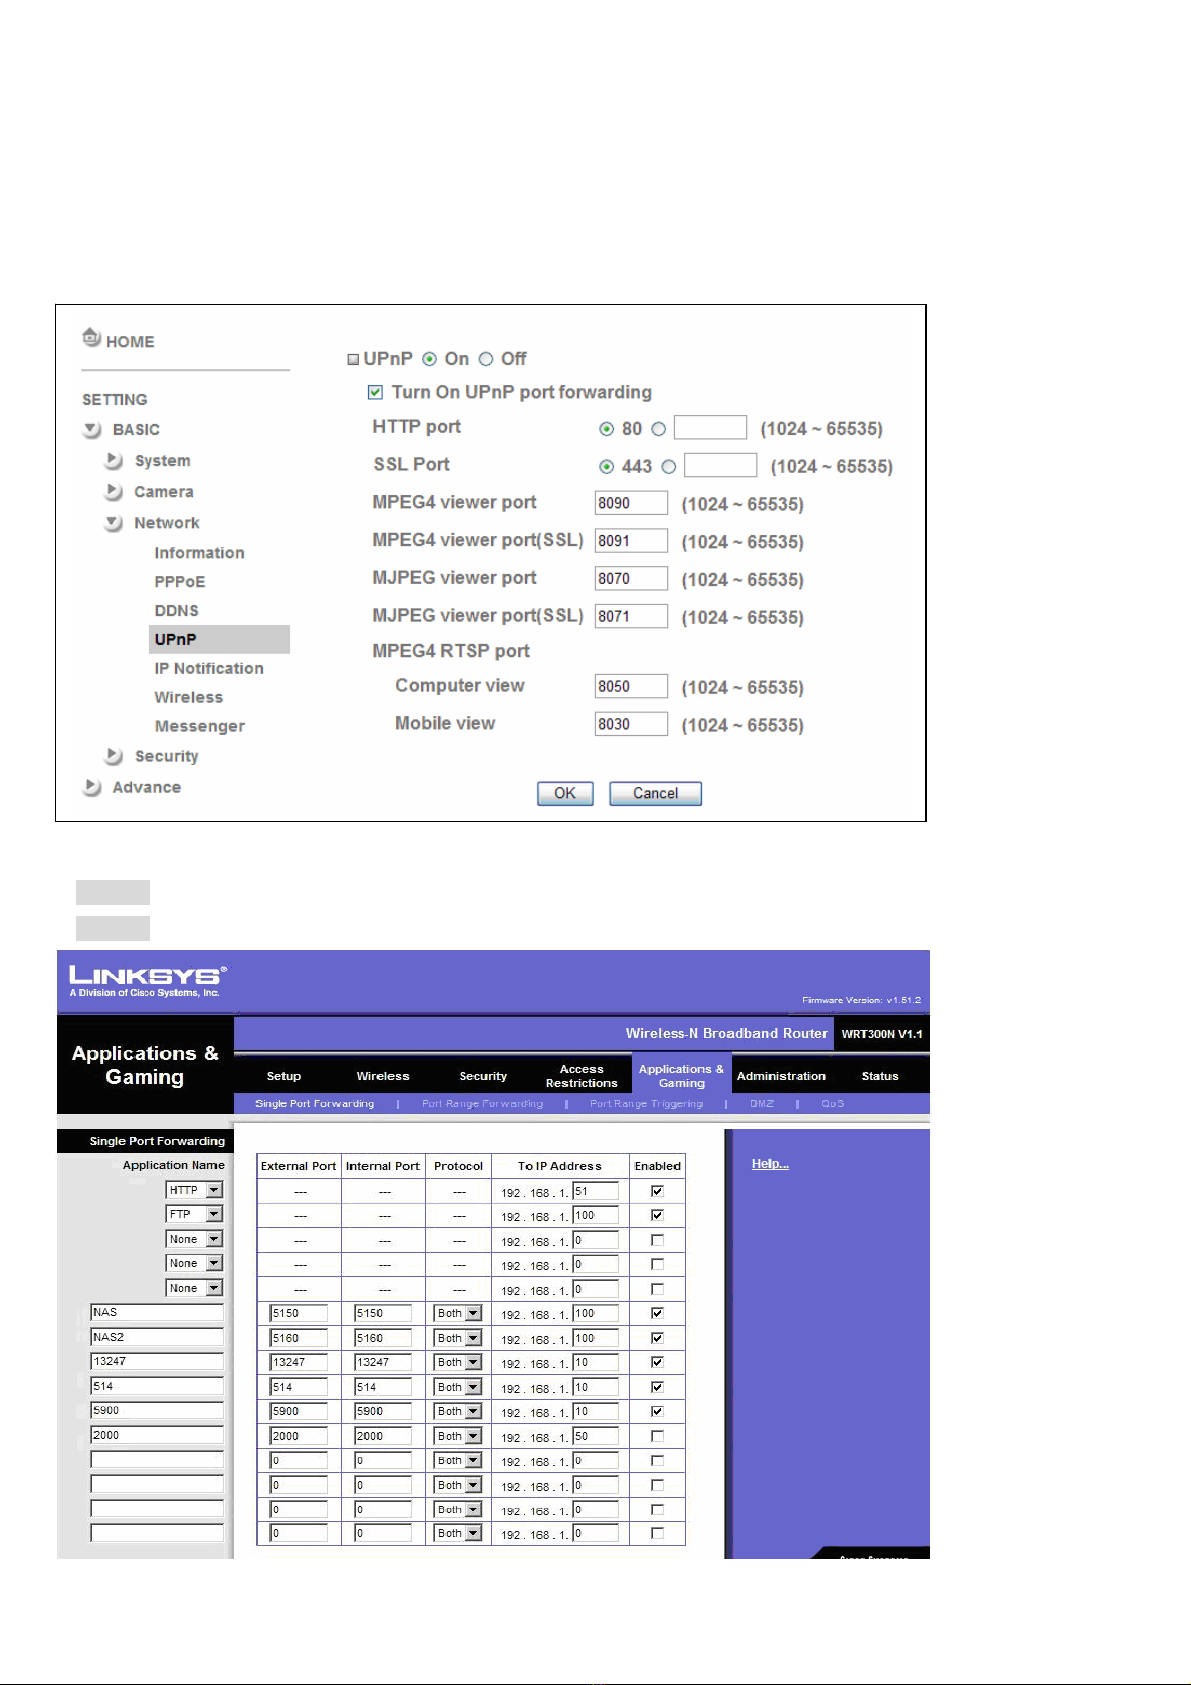The height and width of the screenshot is (1685, 1191).
Task: Expand the Security menu arrow
Action: 114,756
